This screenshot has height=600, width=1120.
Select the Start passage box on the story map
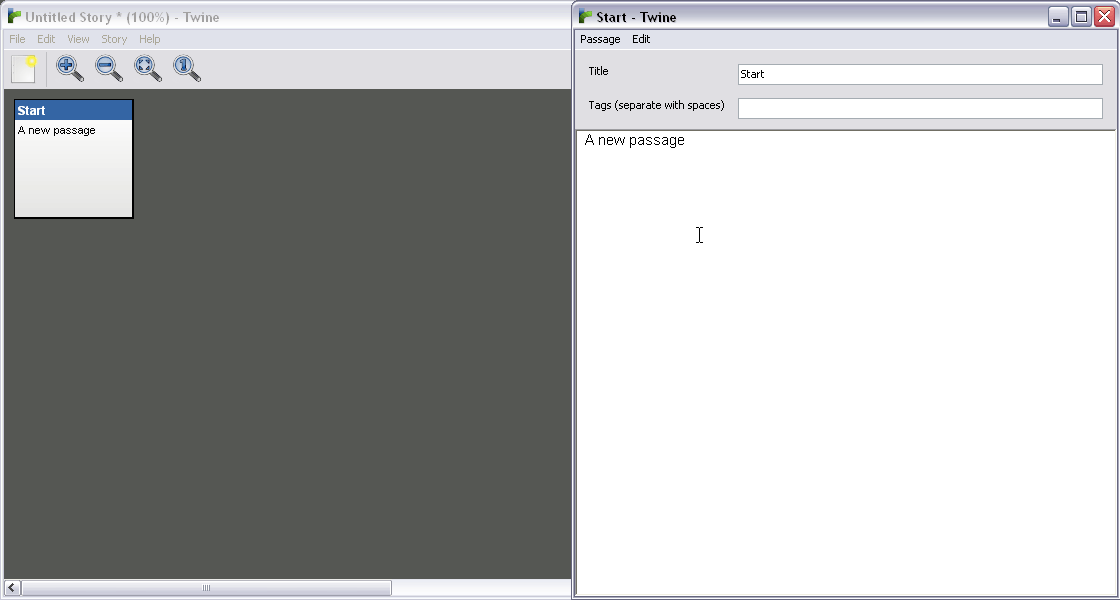[73, 158]
